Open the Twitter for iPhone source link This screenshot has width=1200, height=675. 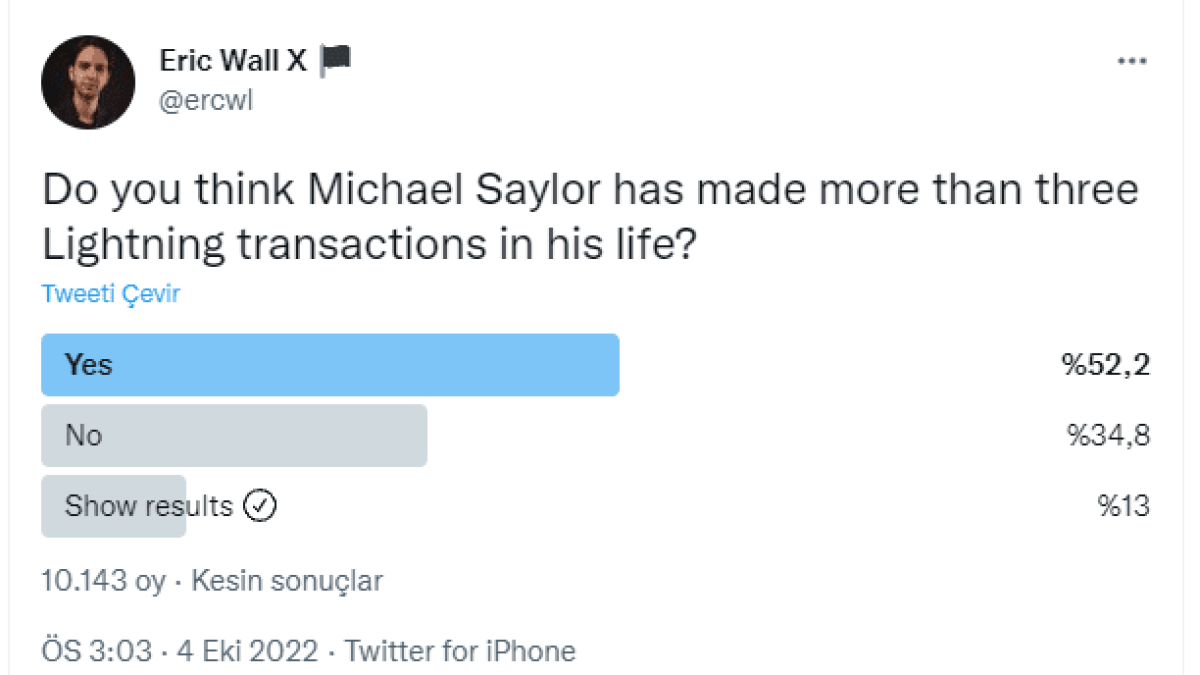click(x=460, y=652)
